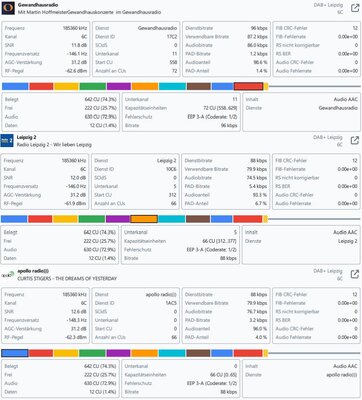Viewport: 362px width, 400px height.
Task: Select cyan segment in apollo radio capacity bar
Action: pos(172,353)
